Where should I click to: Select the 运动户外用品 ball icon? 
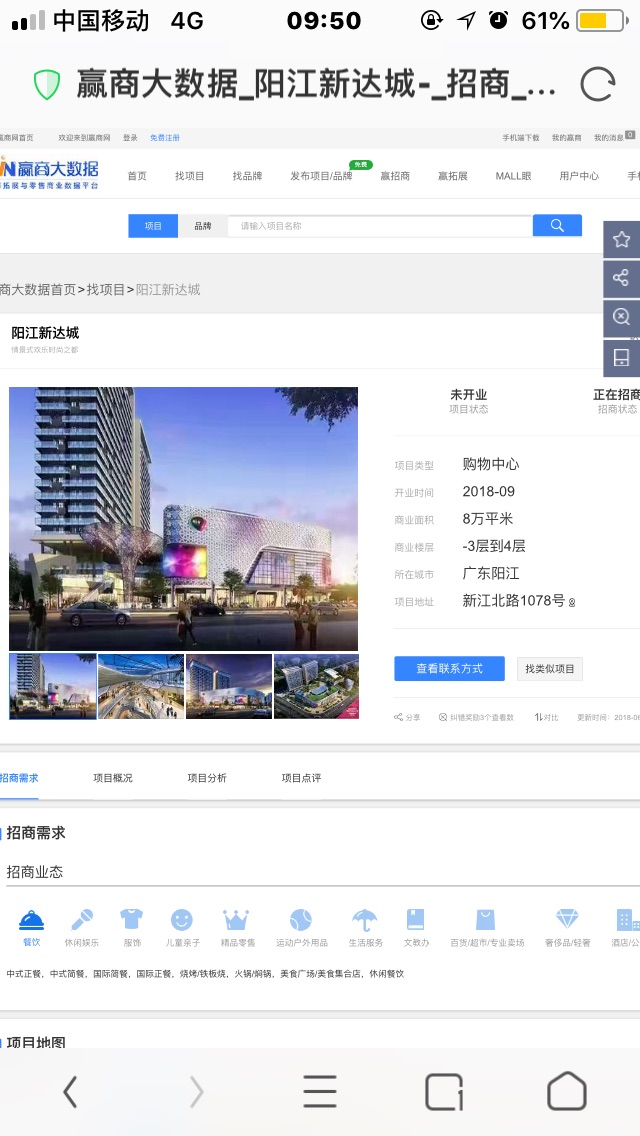[301, 920]
